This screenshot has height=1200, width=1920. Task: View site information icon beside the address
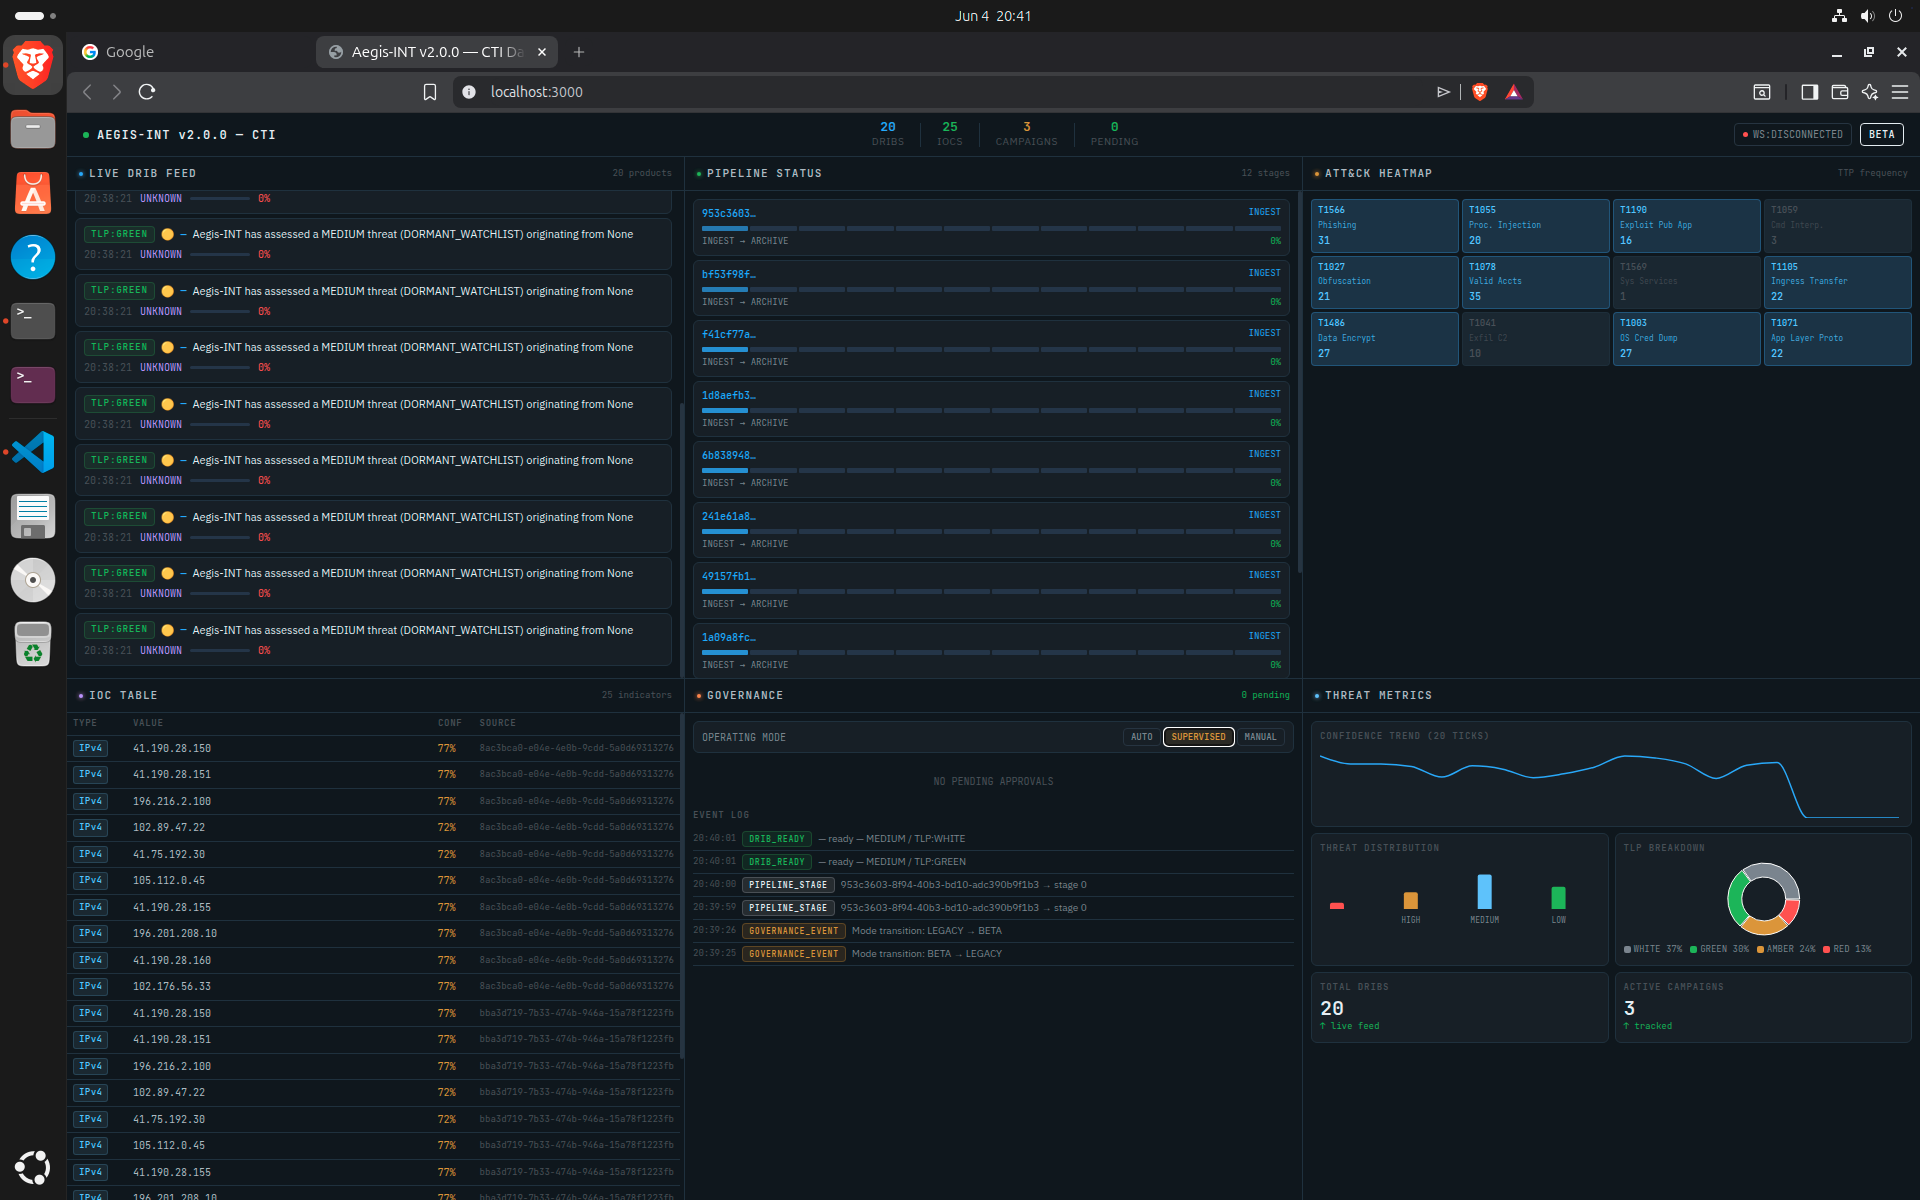point(469,92)
